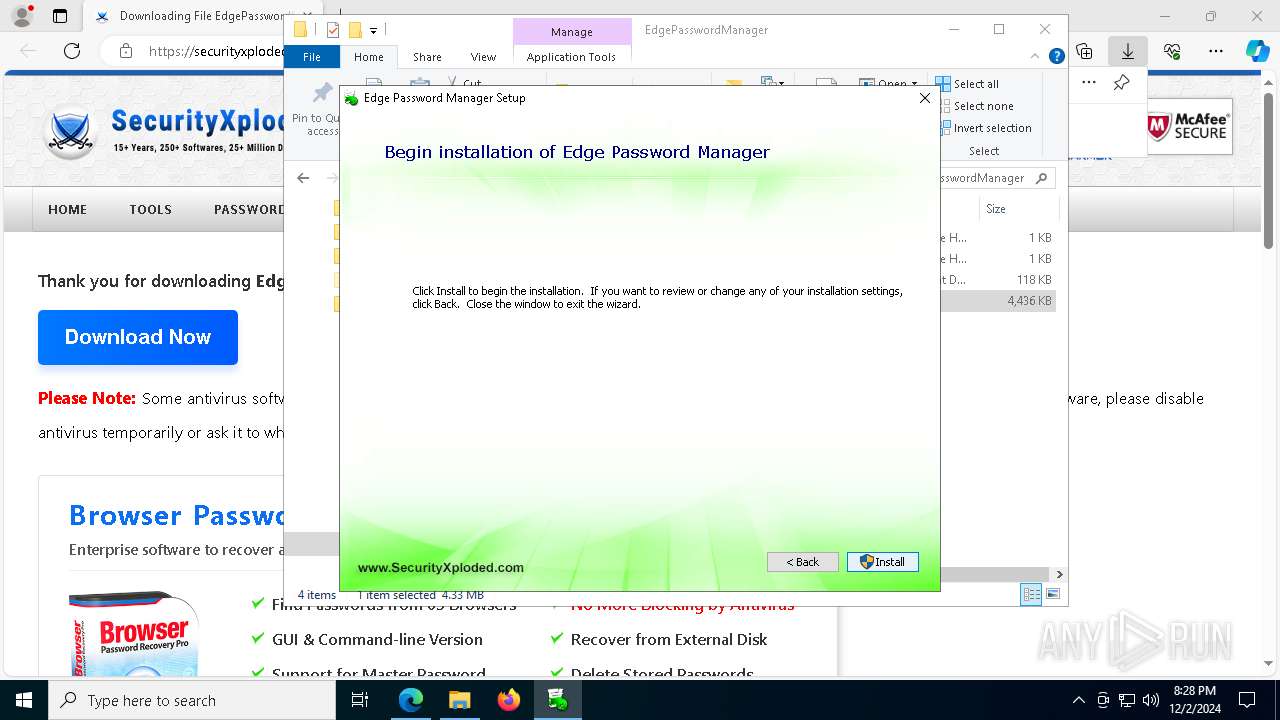Click the new folder quick access icon
The image size is (1280, 720).
coord(355,31)
